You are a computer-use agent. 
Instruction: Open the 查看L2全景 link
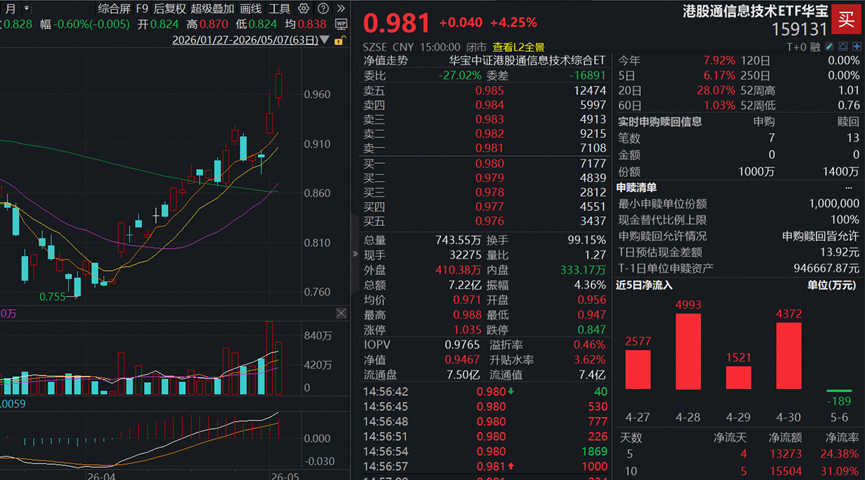pos(519,47)
